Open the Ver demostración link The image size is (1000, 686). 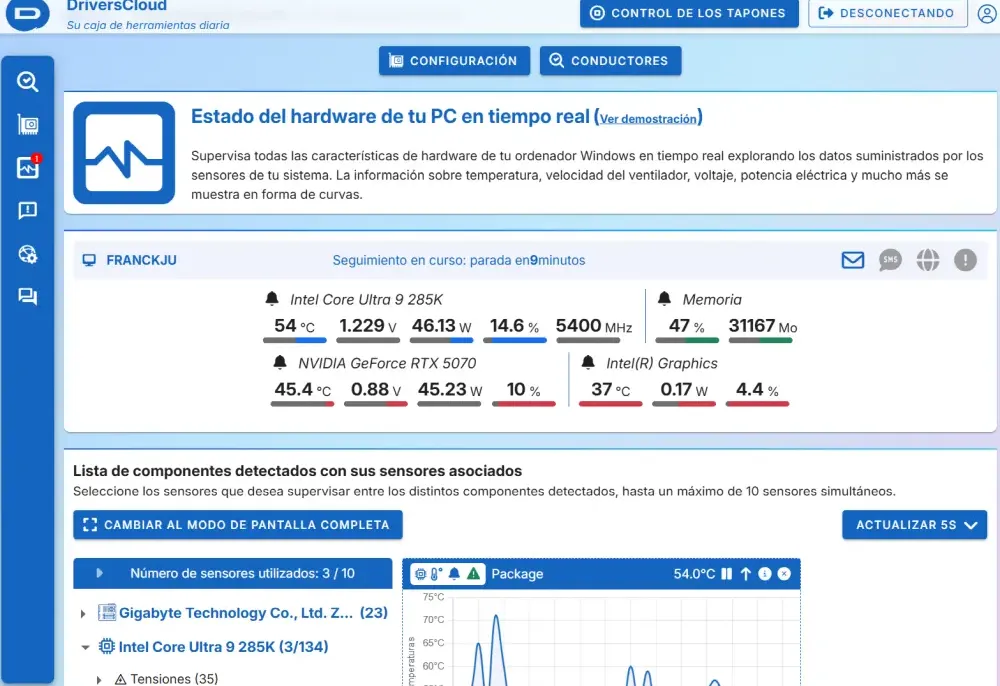[x=648, y=119]
